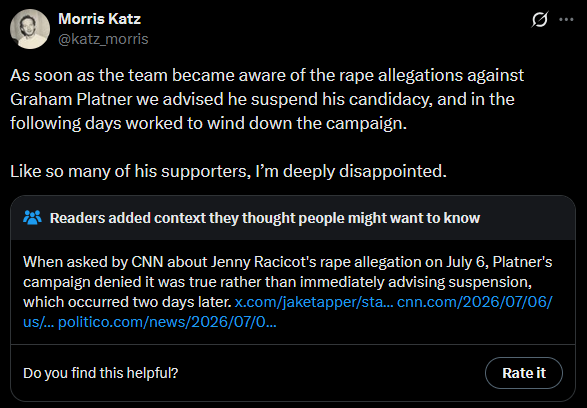Open the x.com/jaketapper status link
This screenshot has width=587, height=408.
point(314,302)
